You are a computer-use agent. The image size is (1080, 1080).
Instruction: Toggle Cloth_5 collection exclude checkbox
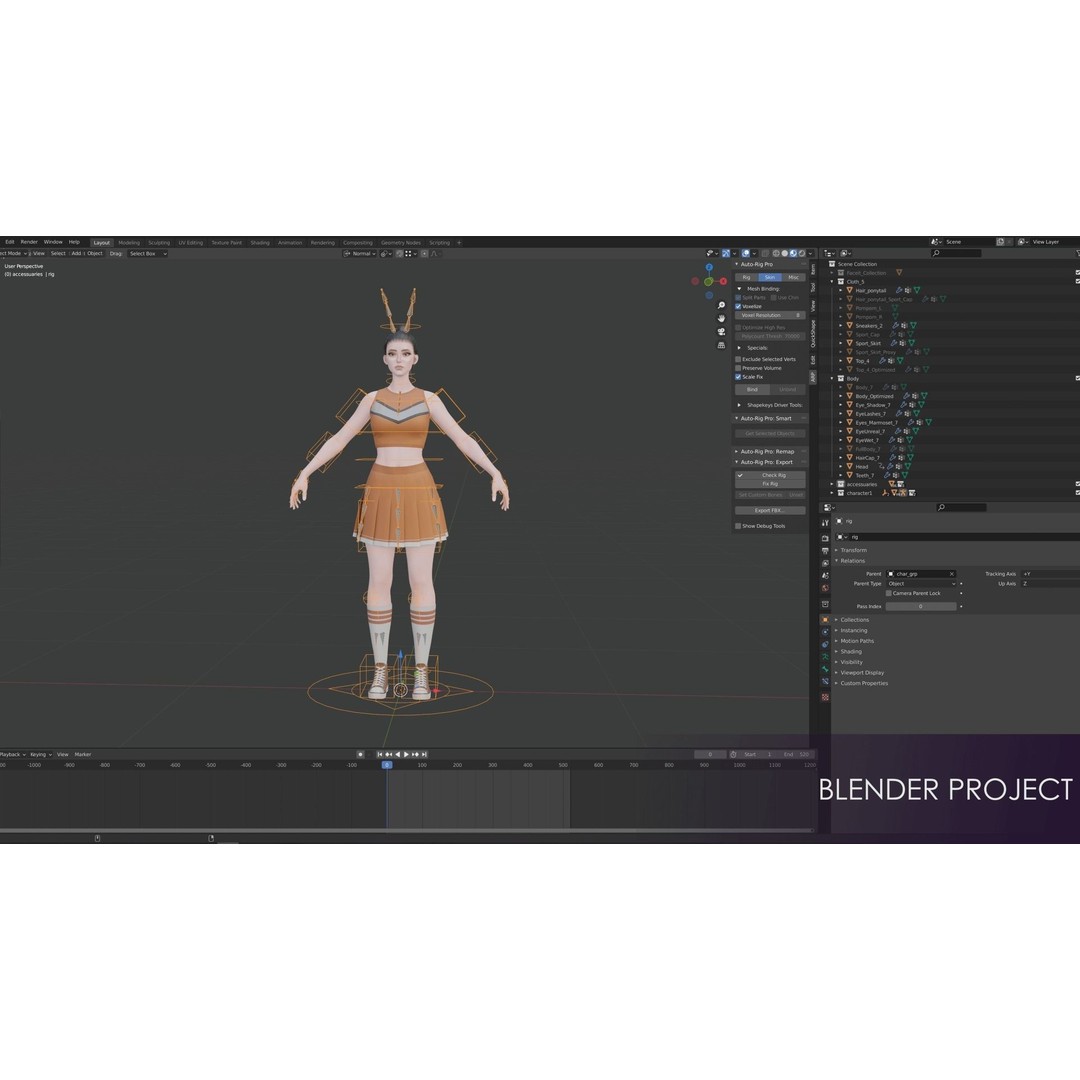click(x=1077, y=281)
